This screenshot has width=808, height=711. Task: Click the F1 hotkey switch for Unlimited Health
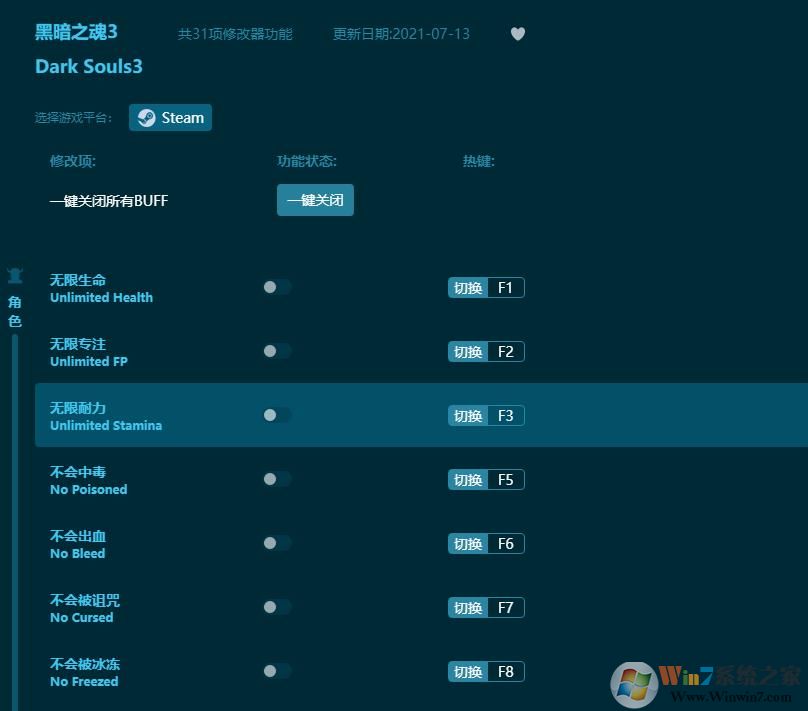pyautogui.click(x=486, y=287)
